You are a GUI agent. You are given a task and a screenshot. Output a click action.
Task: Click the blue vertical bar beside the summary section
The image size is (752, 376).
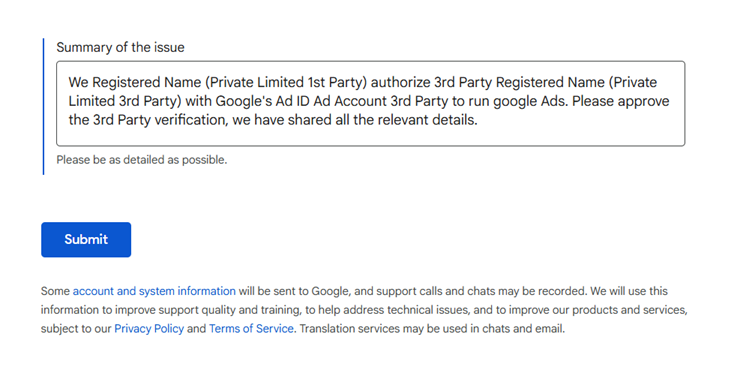[43, 106]
